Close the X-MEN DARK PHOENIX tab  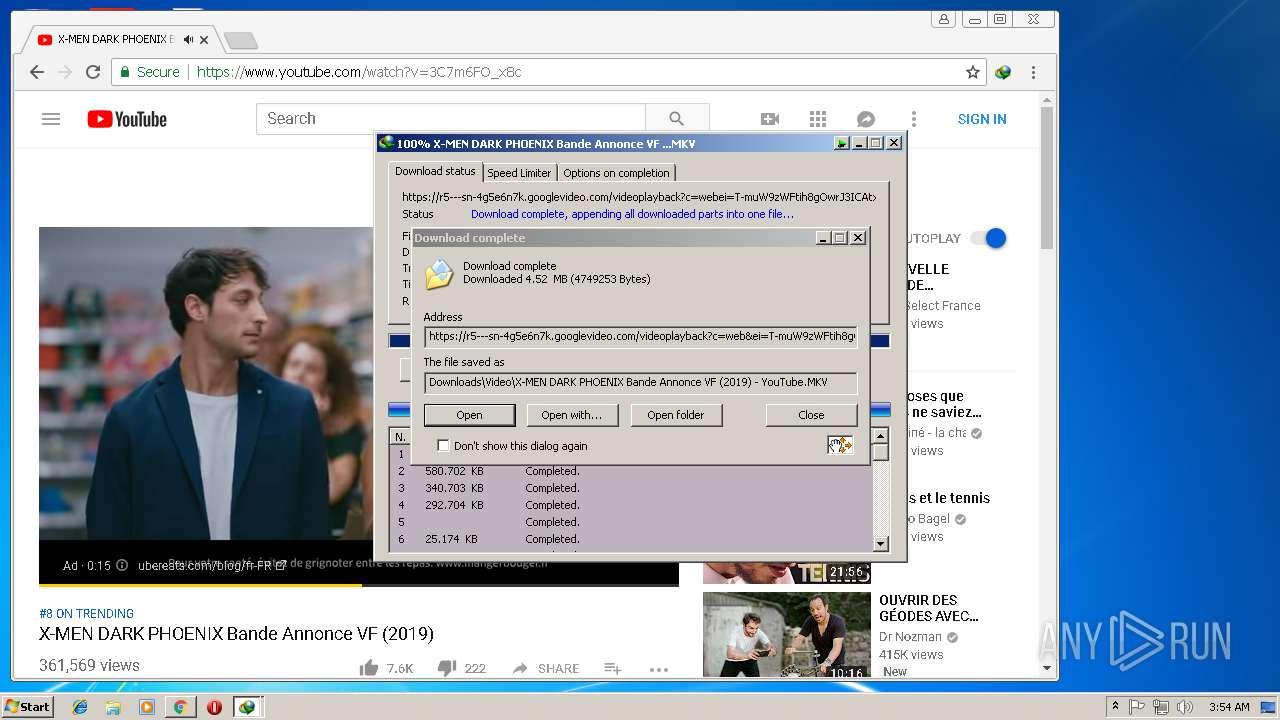[x=205, y=40]
